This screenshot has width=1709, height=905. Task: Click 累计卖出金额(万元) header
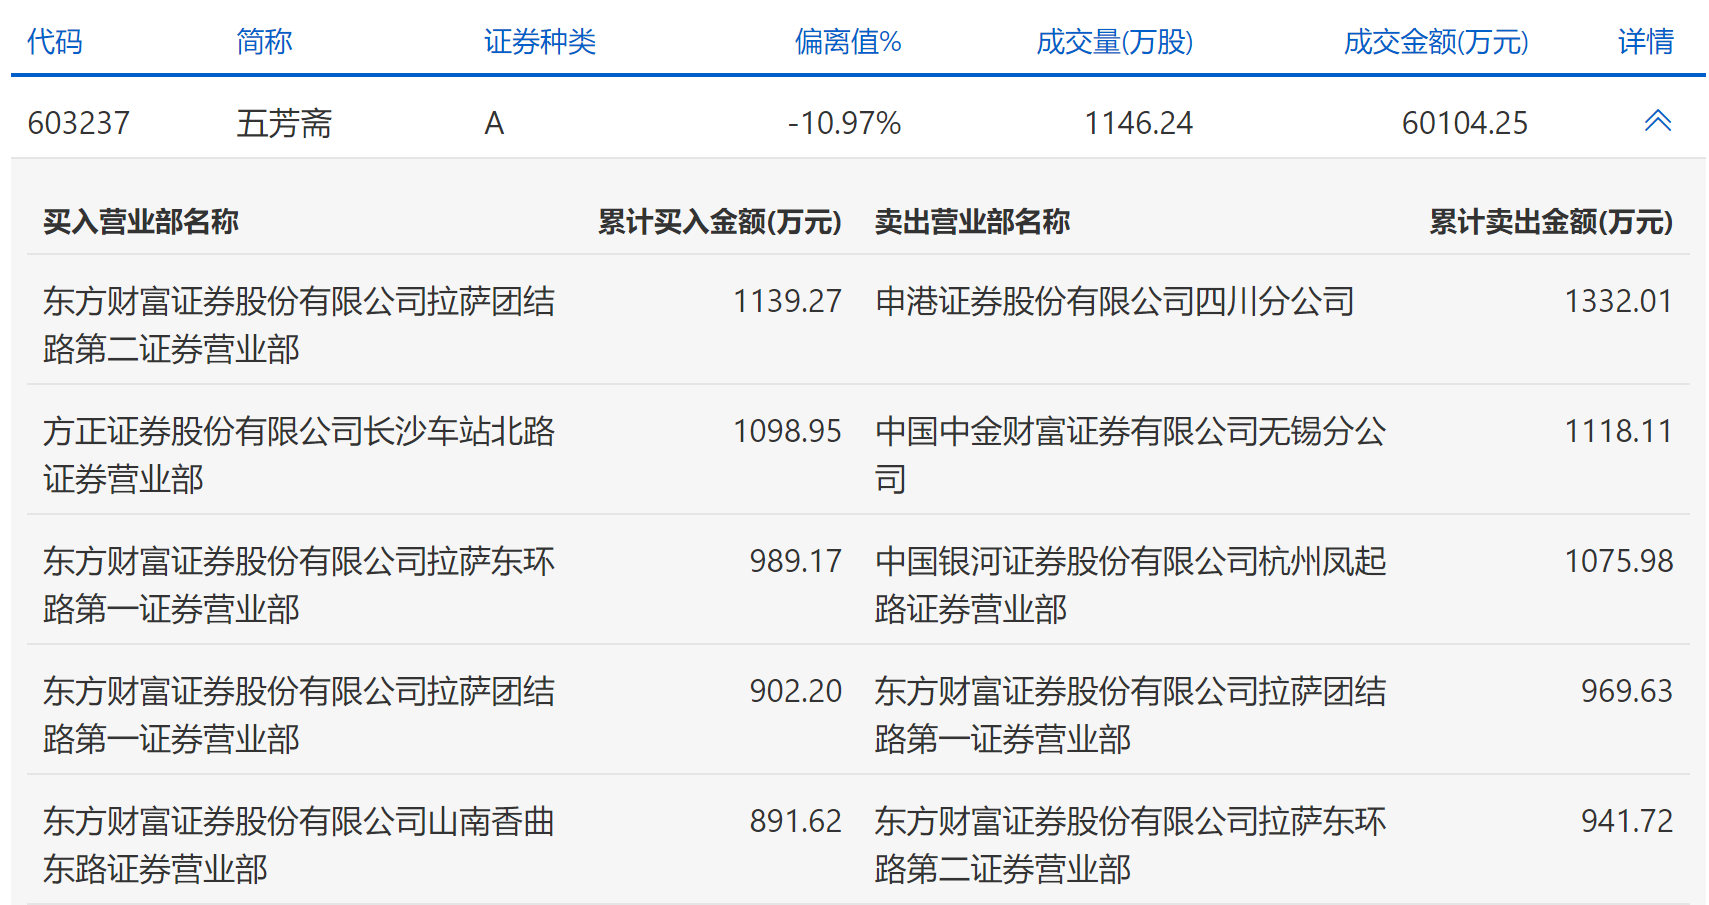click(x=1551, y=221)
